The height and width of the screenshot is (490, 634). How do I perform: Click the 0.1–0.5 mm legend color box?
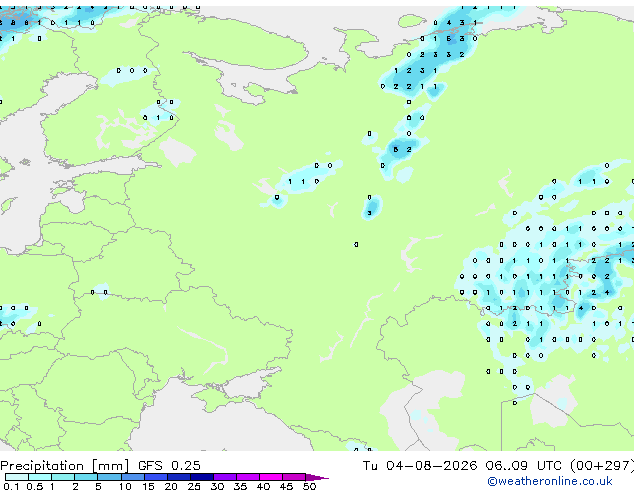[x=17, y=477]
